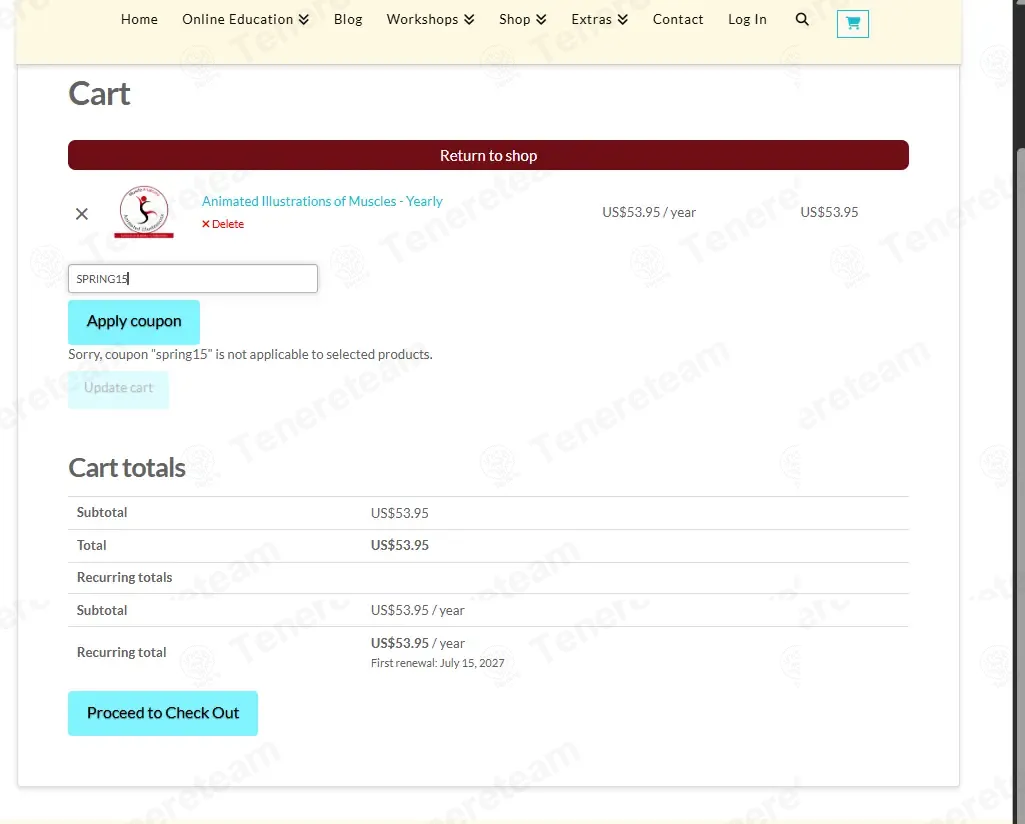Image resolution: width=1025 pixels, height=824 pixels.
Task: Go to the Home menu item
Action: 139,20
